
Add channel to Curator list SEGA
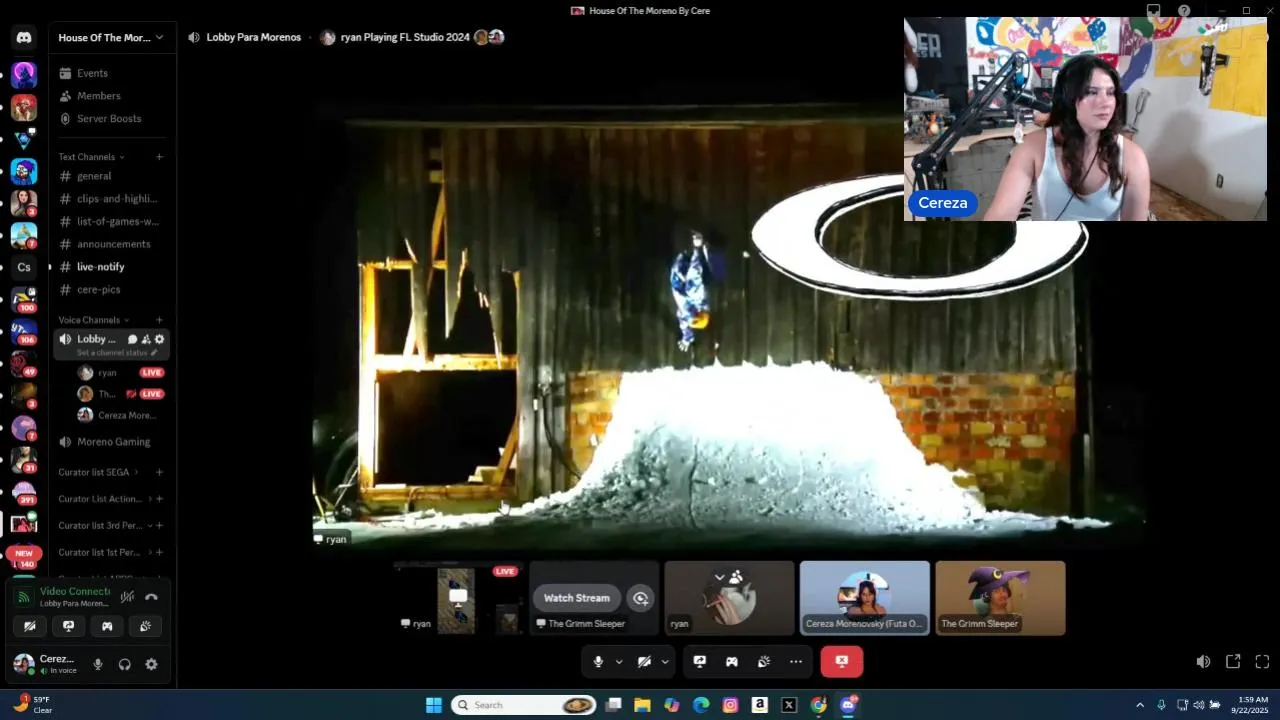tap(159, 472)
